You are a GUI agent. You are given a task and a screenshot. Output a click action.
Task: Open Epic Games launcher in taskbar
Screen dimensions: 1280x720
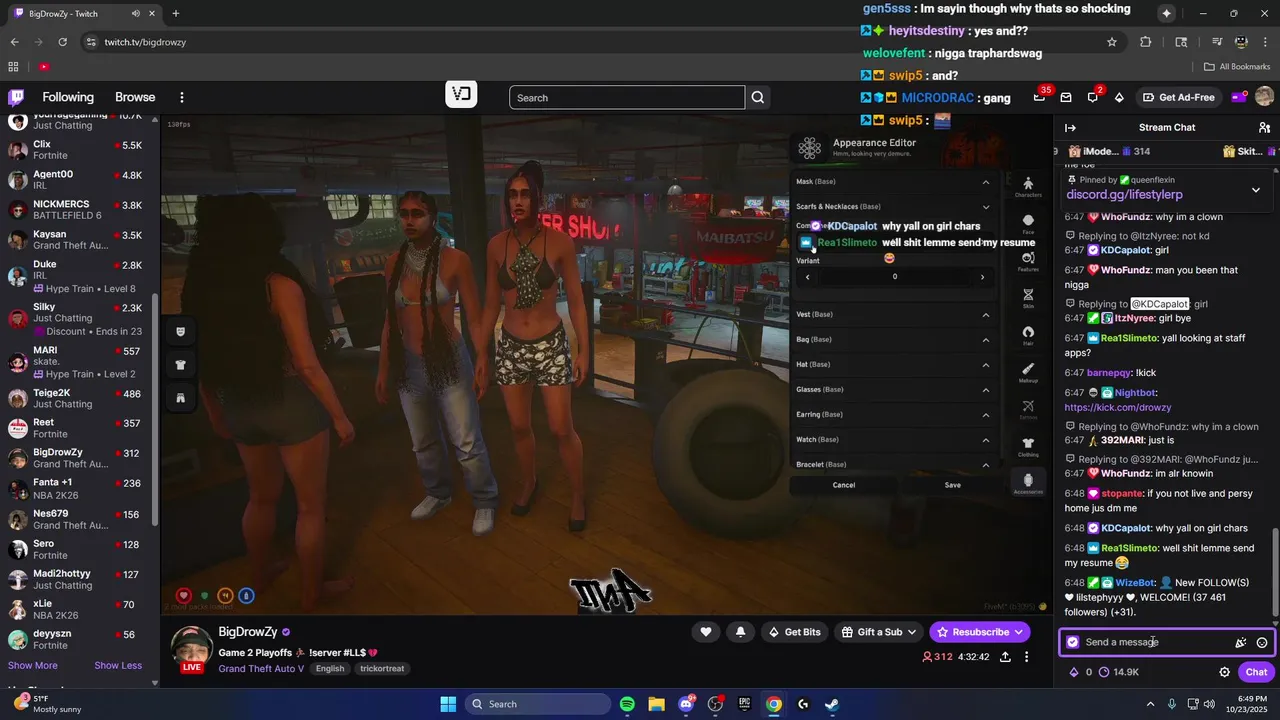point(744,704)
